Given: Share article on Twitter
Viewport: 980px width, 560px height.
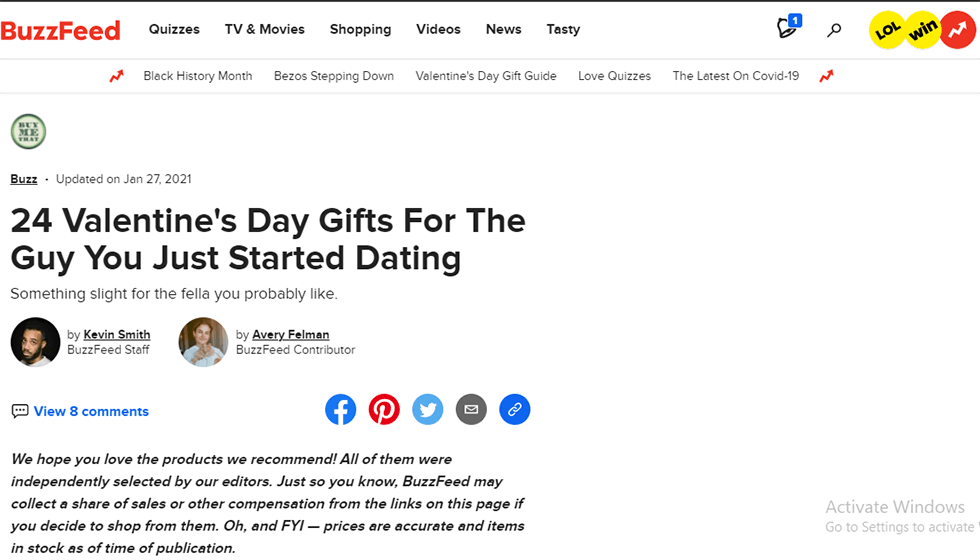Looking at the screenshot, I should click(x=428, y=409).
